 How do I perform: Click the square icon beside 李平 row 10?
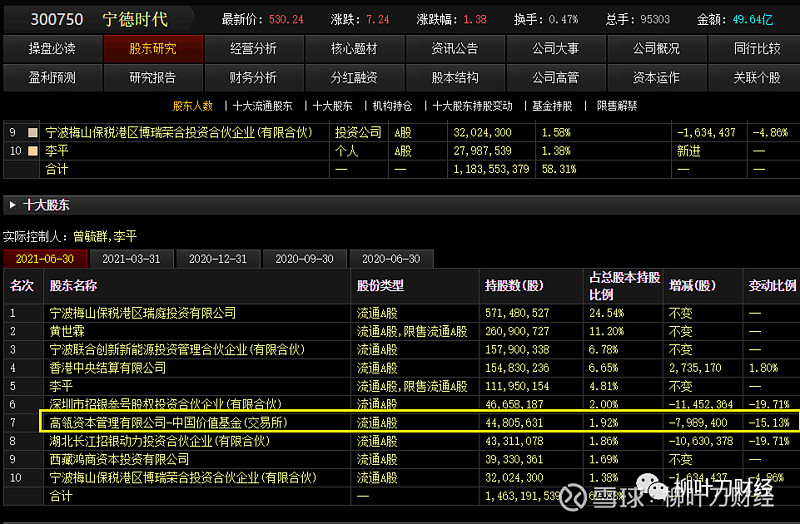click(x=33, y=151)
